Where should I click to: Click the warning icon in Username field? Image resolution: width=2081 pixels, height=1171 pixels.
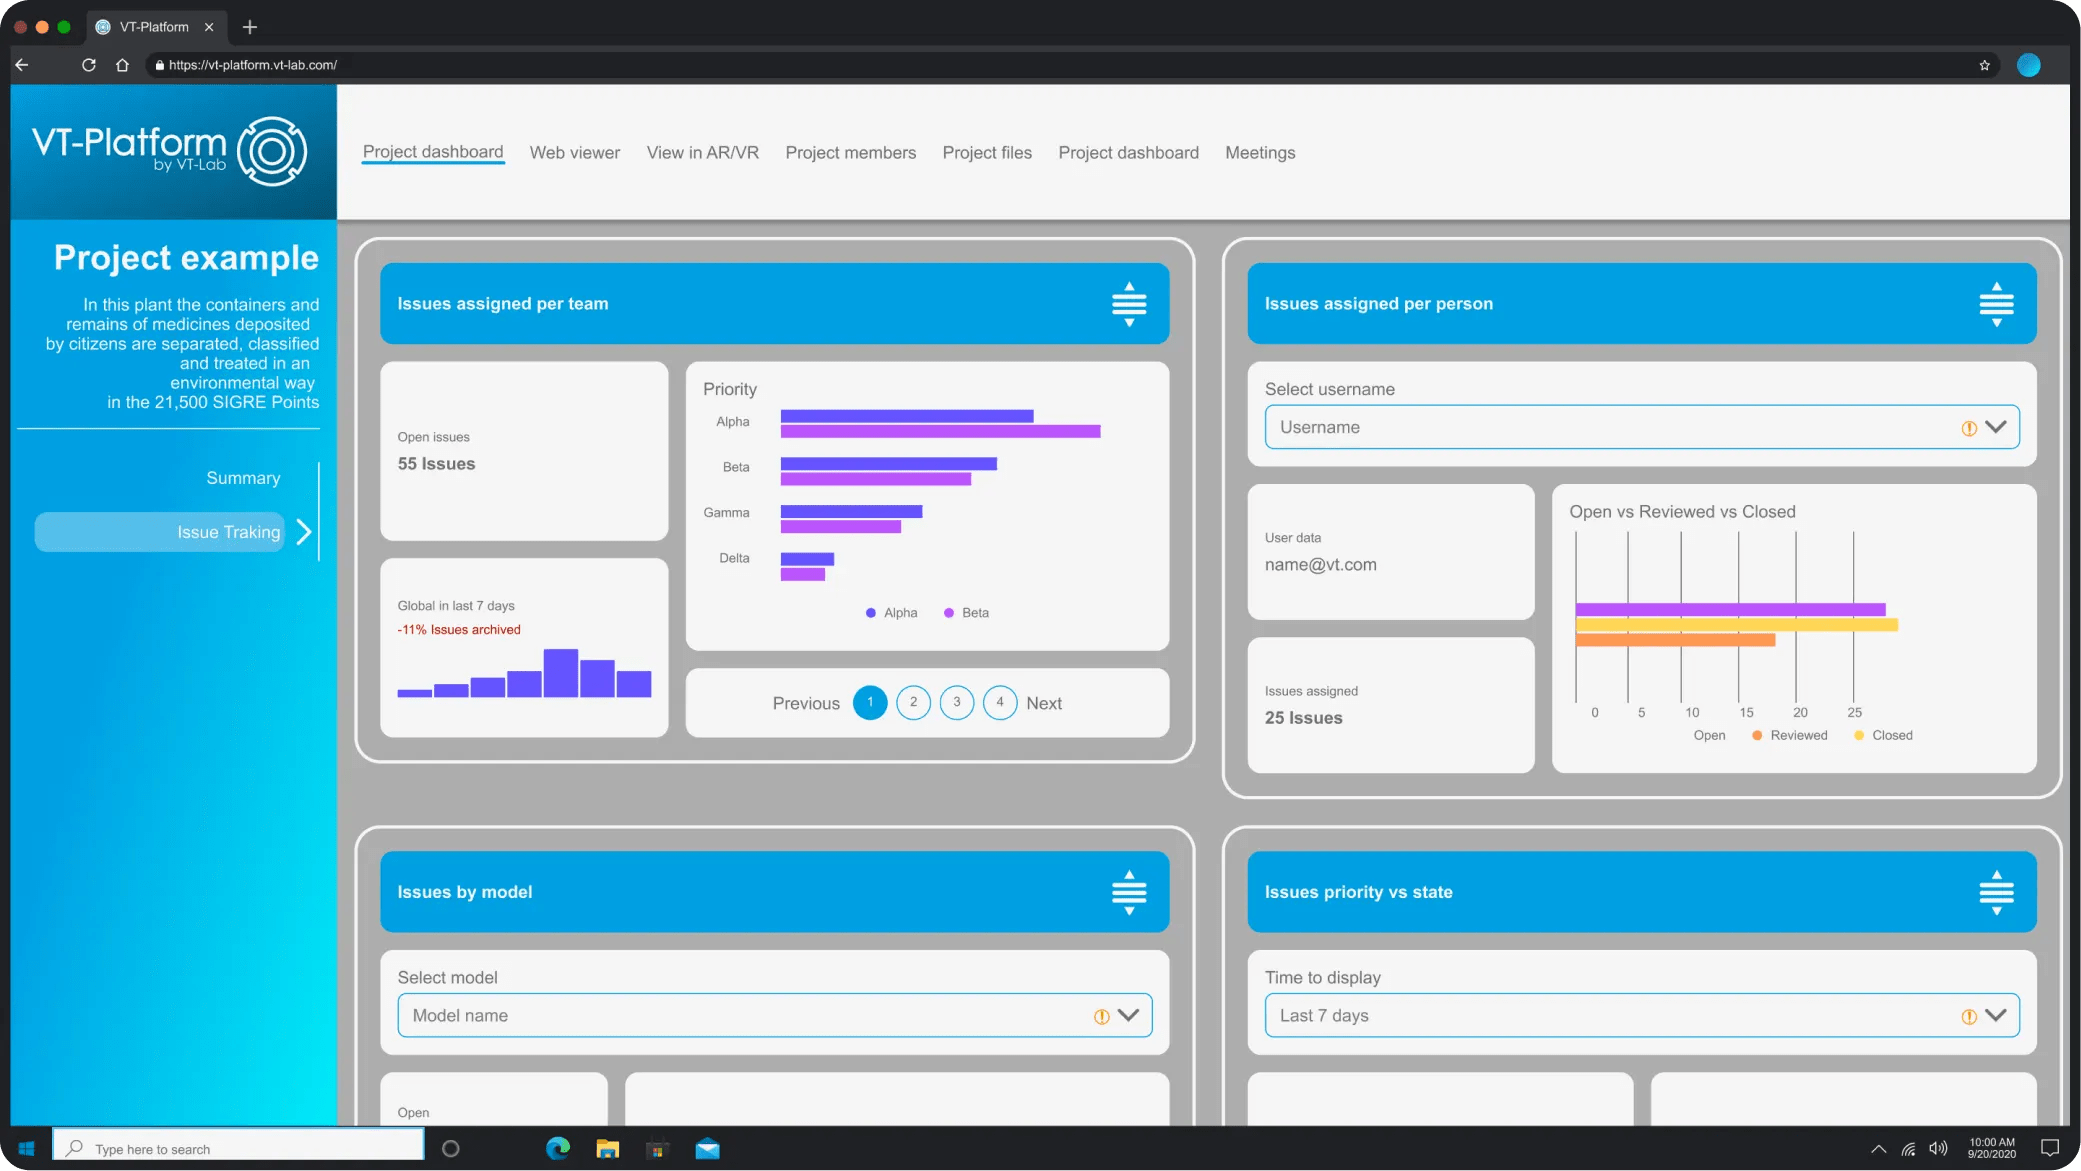click(x=1968, y=427)
